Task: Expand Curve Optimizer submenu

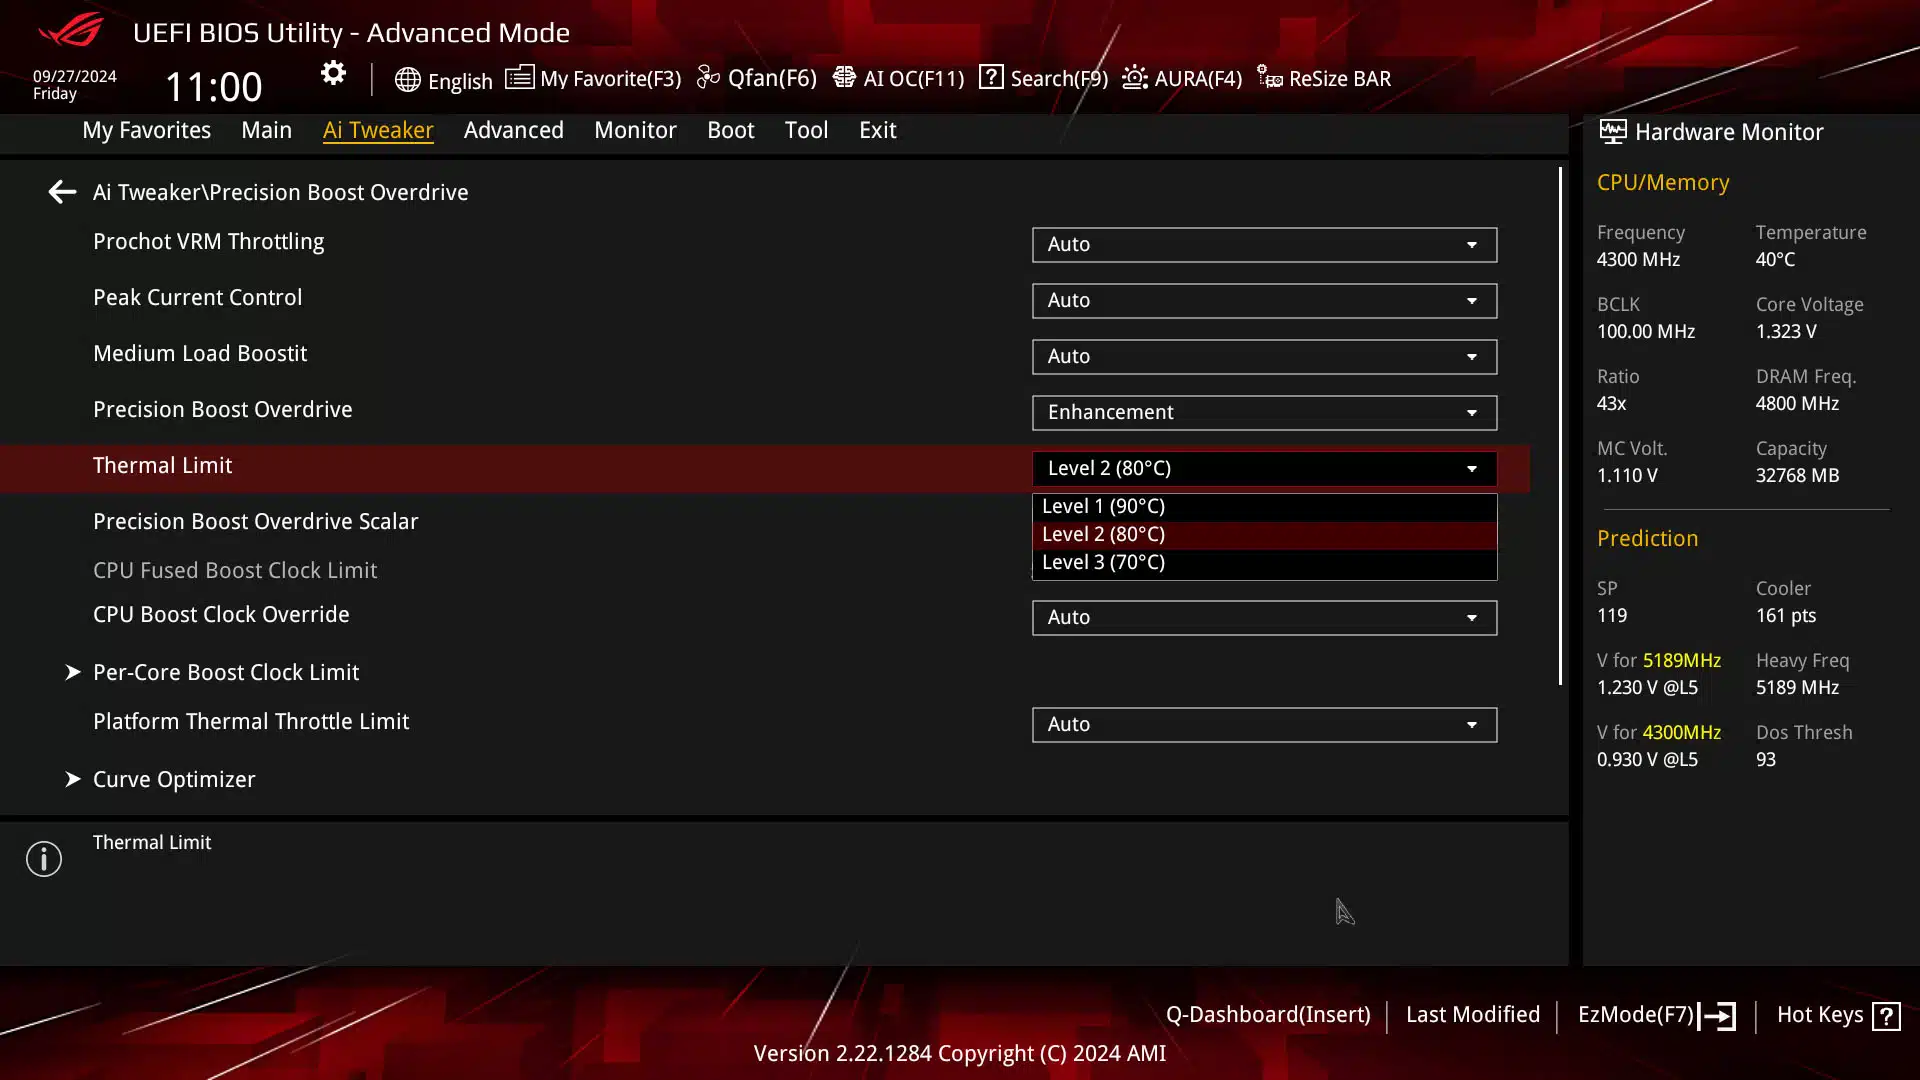Action: [174, 780]
